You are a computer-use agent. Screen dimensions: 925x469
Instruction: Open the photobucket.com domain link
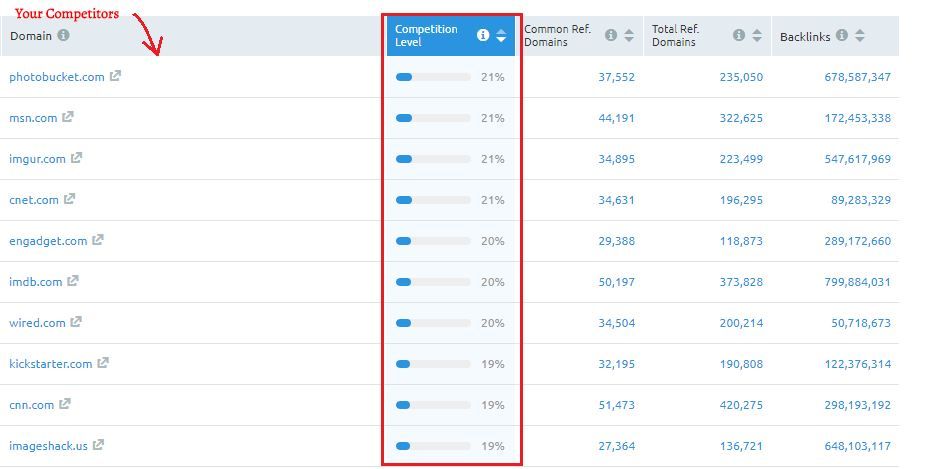click(57, 77)
